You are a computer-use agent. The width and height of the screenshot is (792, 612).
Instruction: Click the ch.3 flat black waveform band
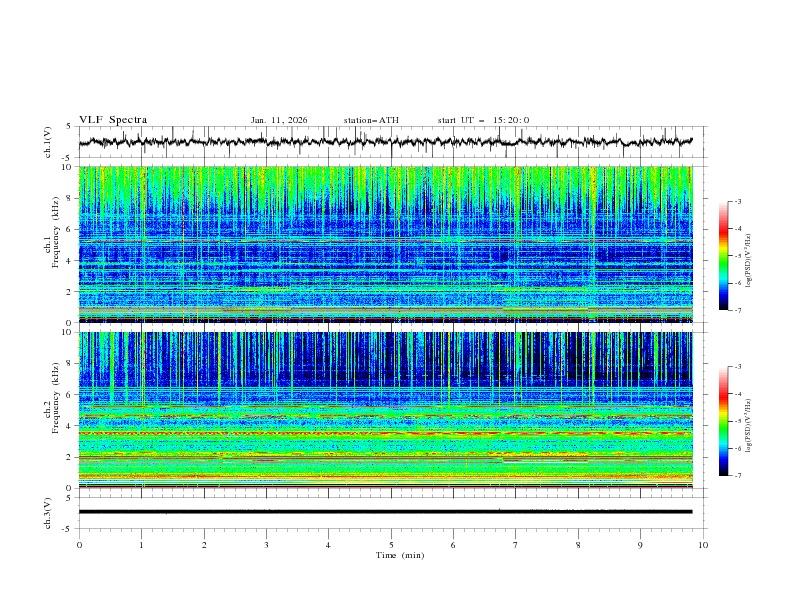click(385, 512)
